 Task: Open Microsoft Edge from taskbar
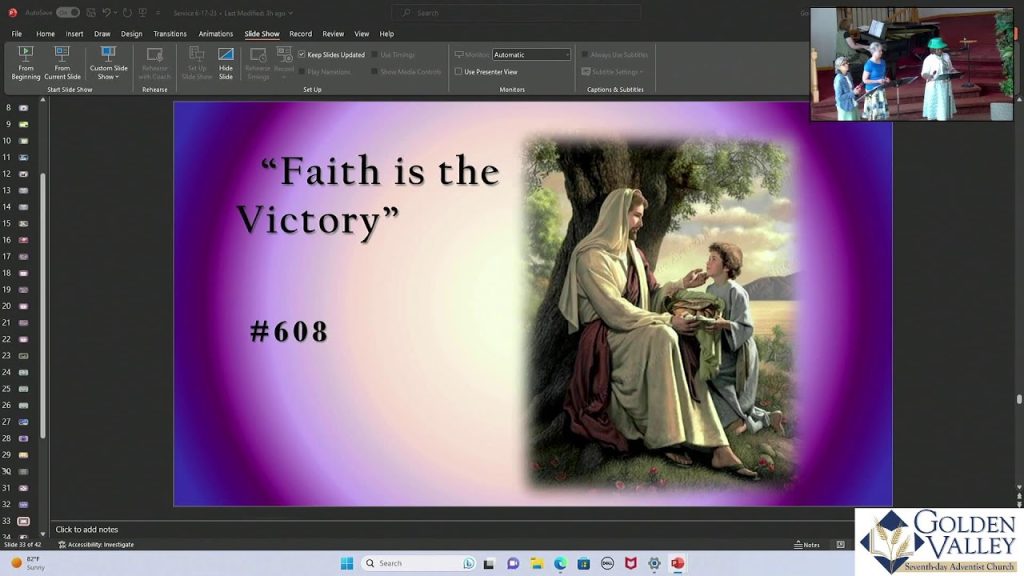pyautogui.click(x=560, y=563)
